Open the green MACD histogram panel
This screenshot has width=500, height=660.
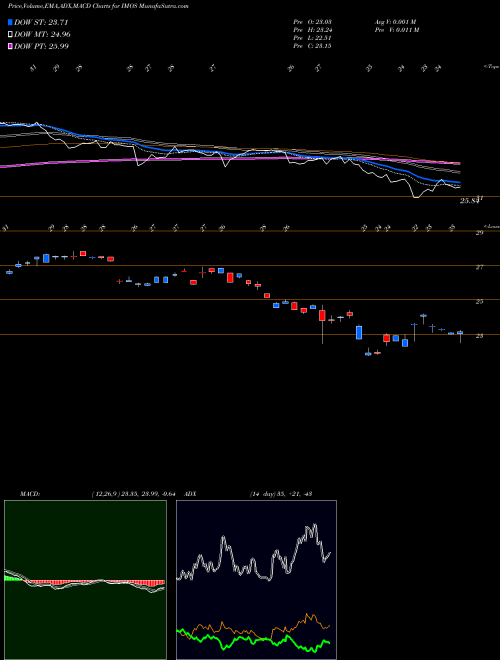[x=85, y=580]
